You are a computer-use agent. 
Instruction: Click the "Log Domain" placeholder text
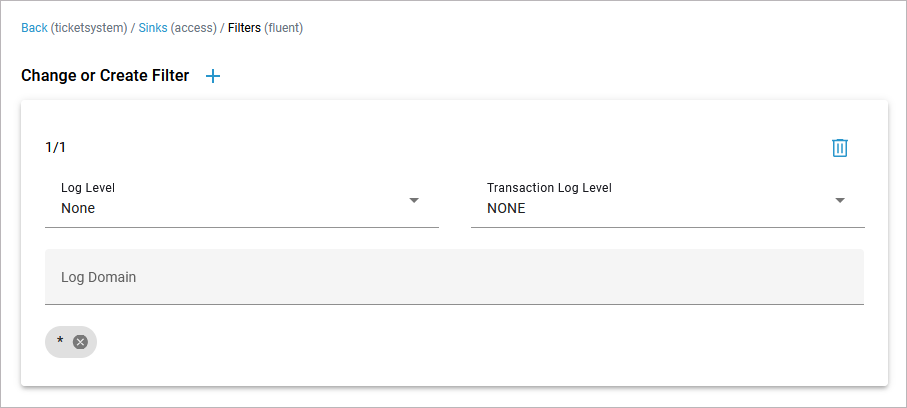[98, 277]
